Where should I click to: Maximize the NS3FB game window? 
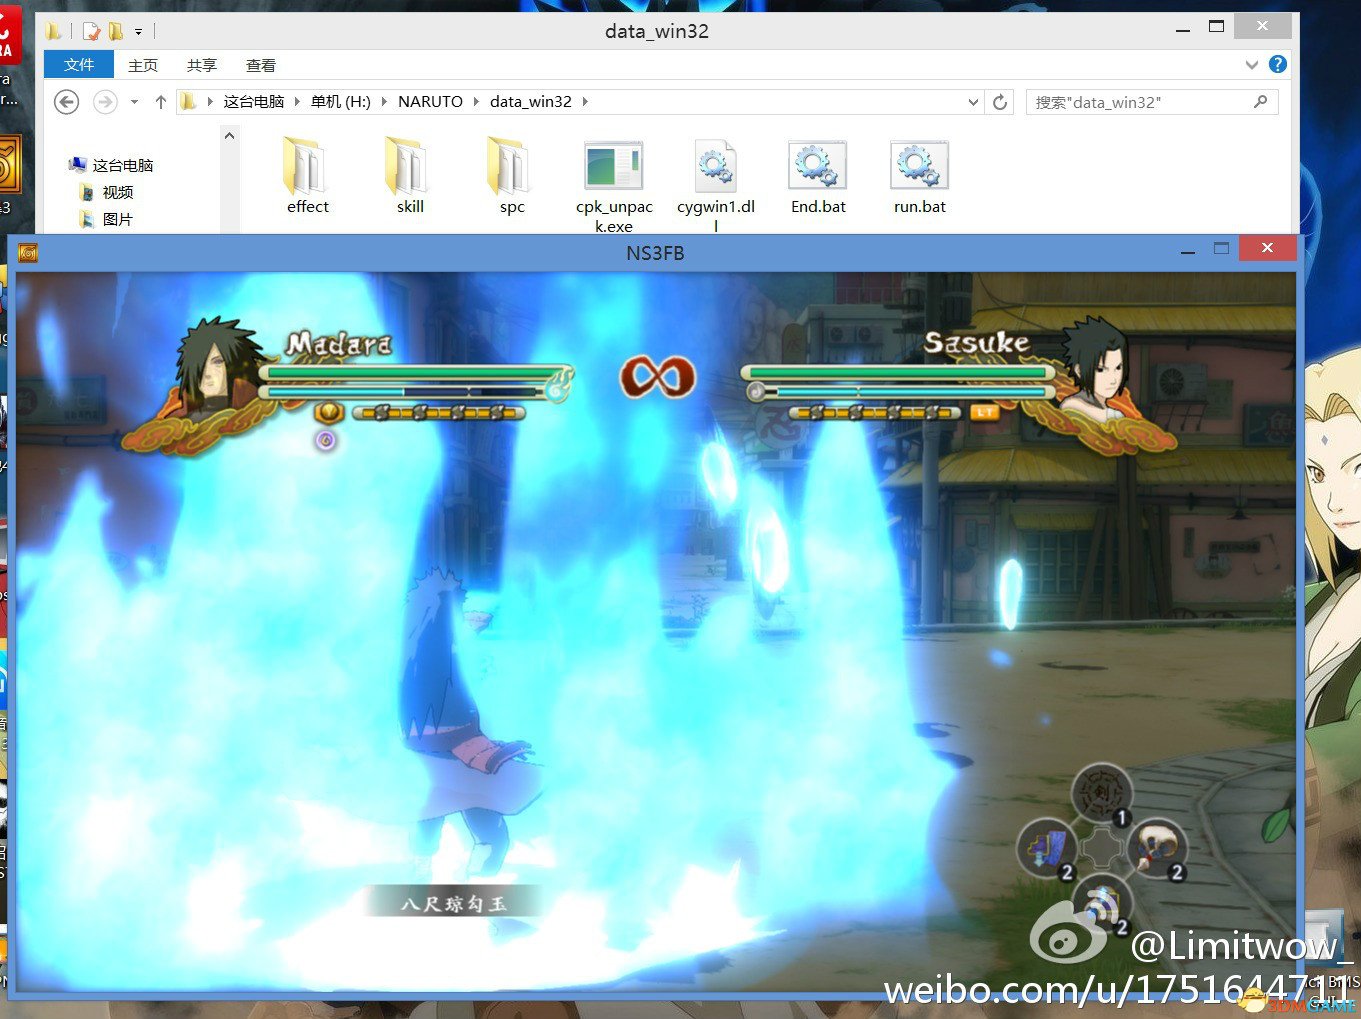1221,249
